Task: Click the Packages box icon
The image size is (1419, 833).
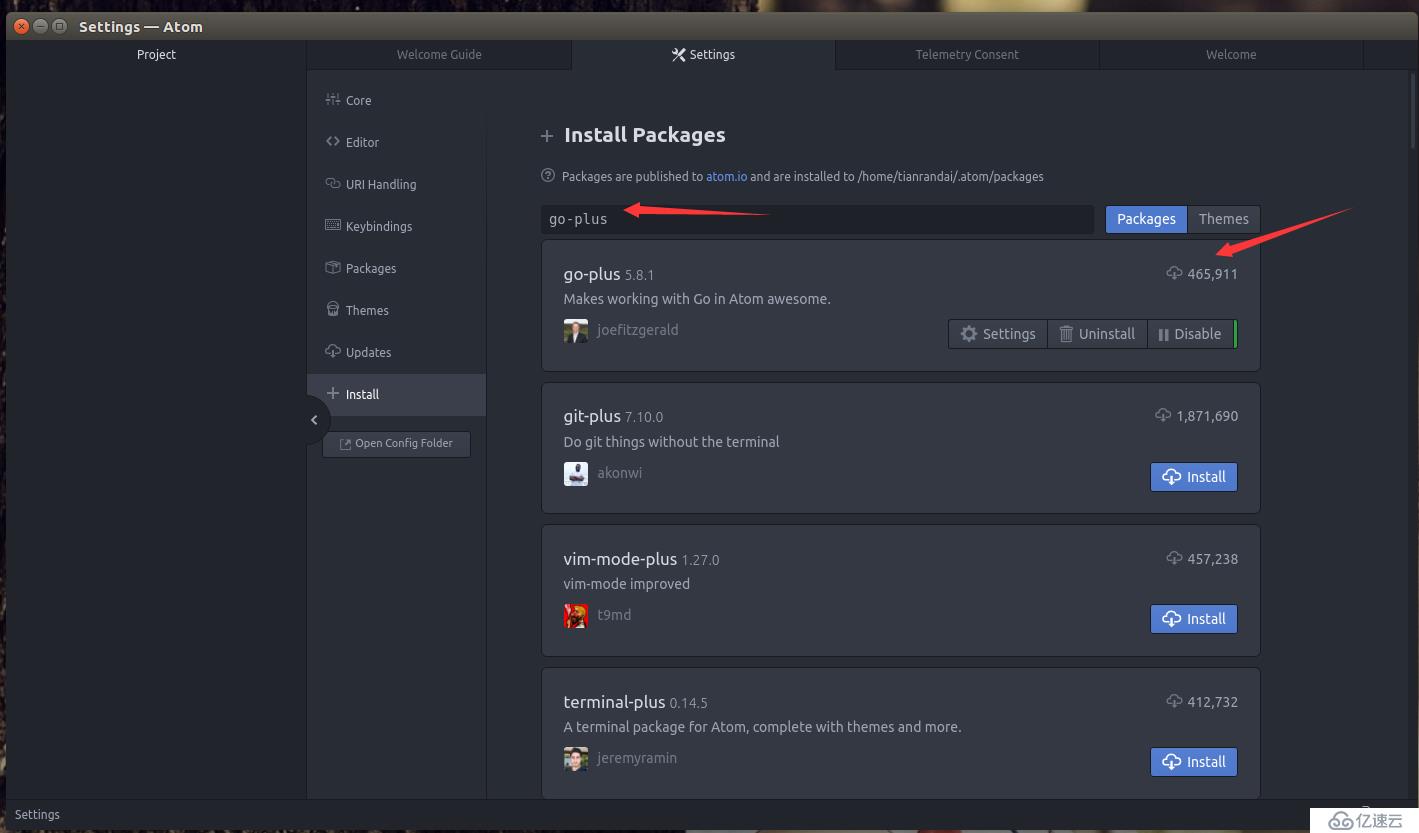Action: [x=333, y=267]
